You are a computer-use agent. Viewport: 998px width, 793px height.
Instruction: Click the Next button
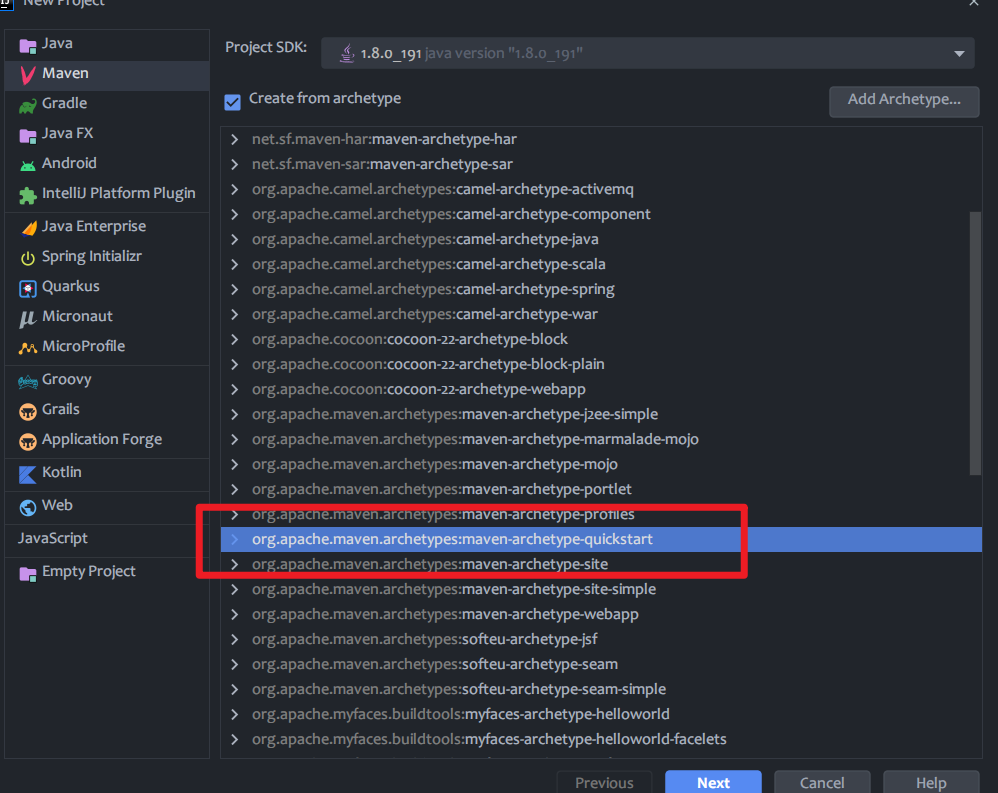pos(713,782)
